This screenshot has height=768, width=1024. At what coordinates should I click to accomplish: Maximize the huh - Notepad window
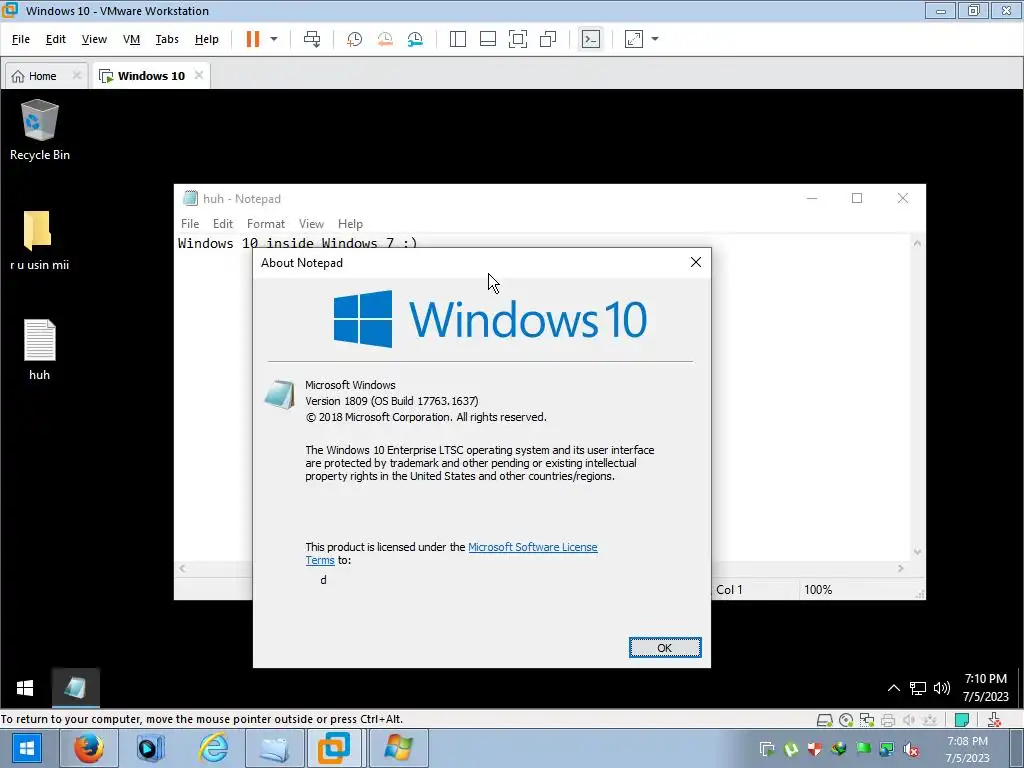click(857, 199)
